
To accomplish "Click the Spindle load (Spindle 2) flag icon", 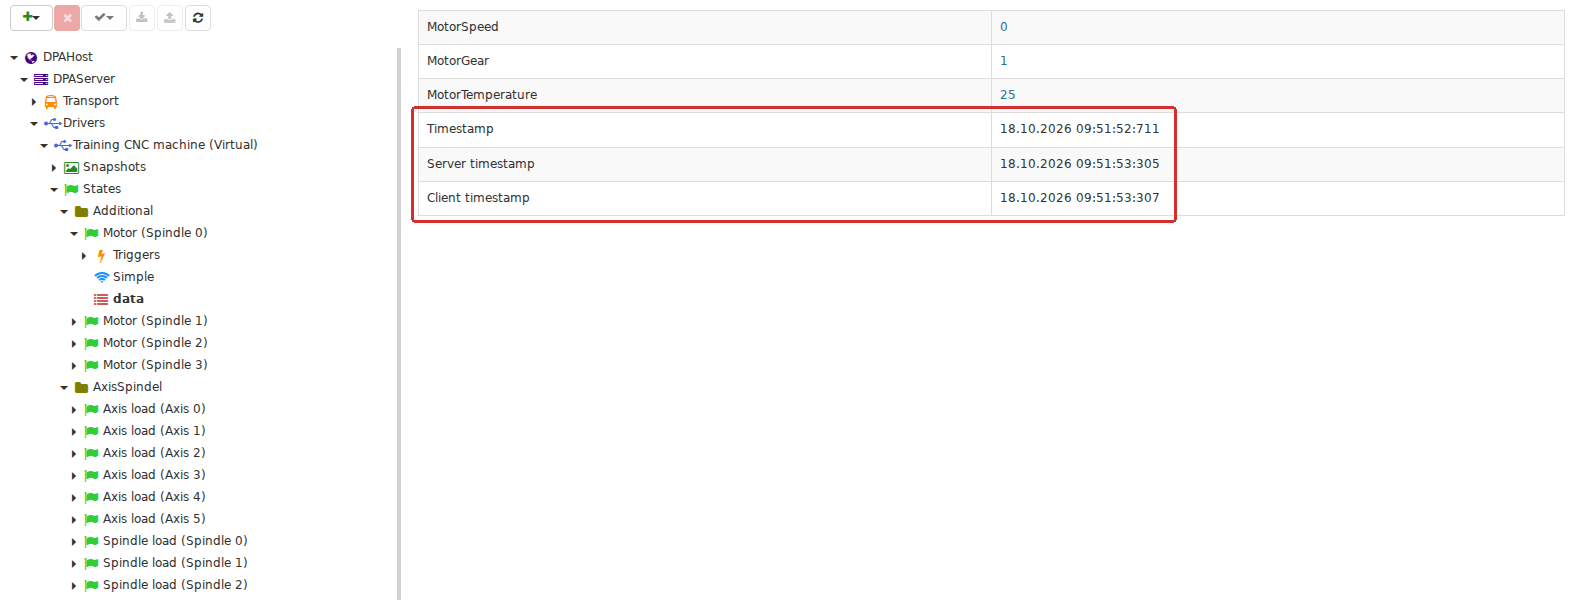I will tap(91, 586).
